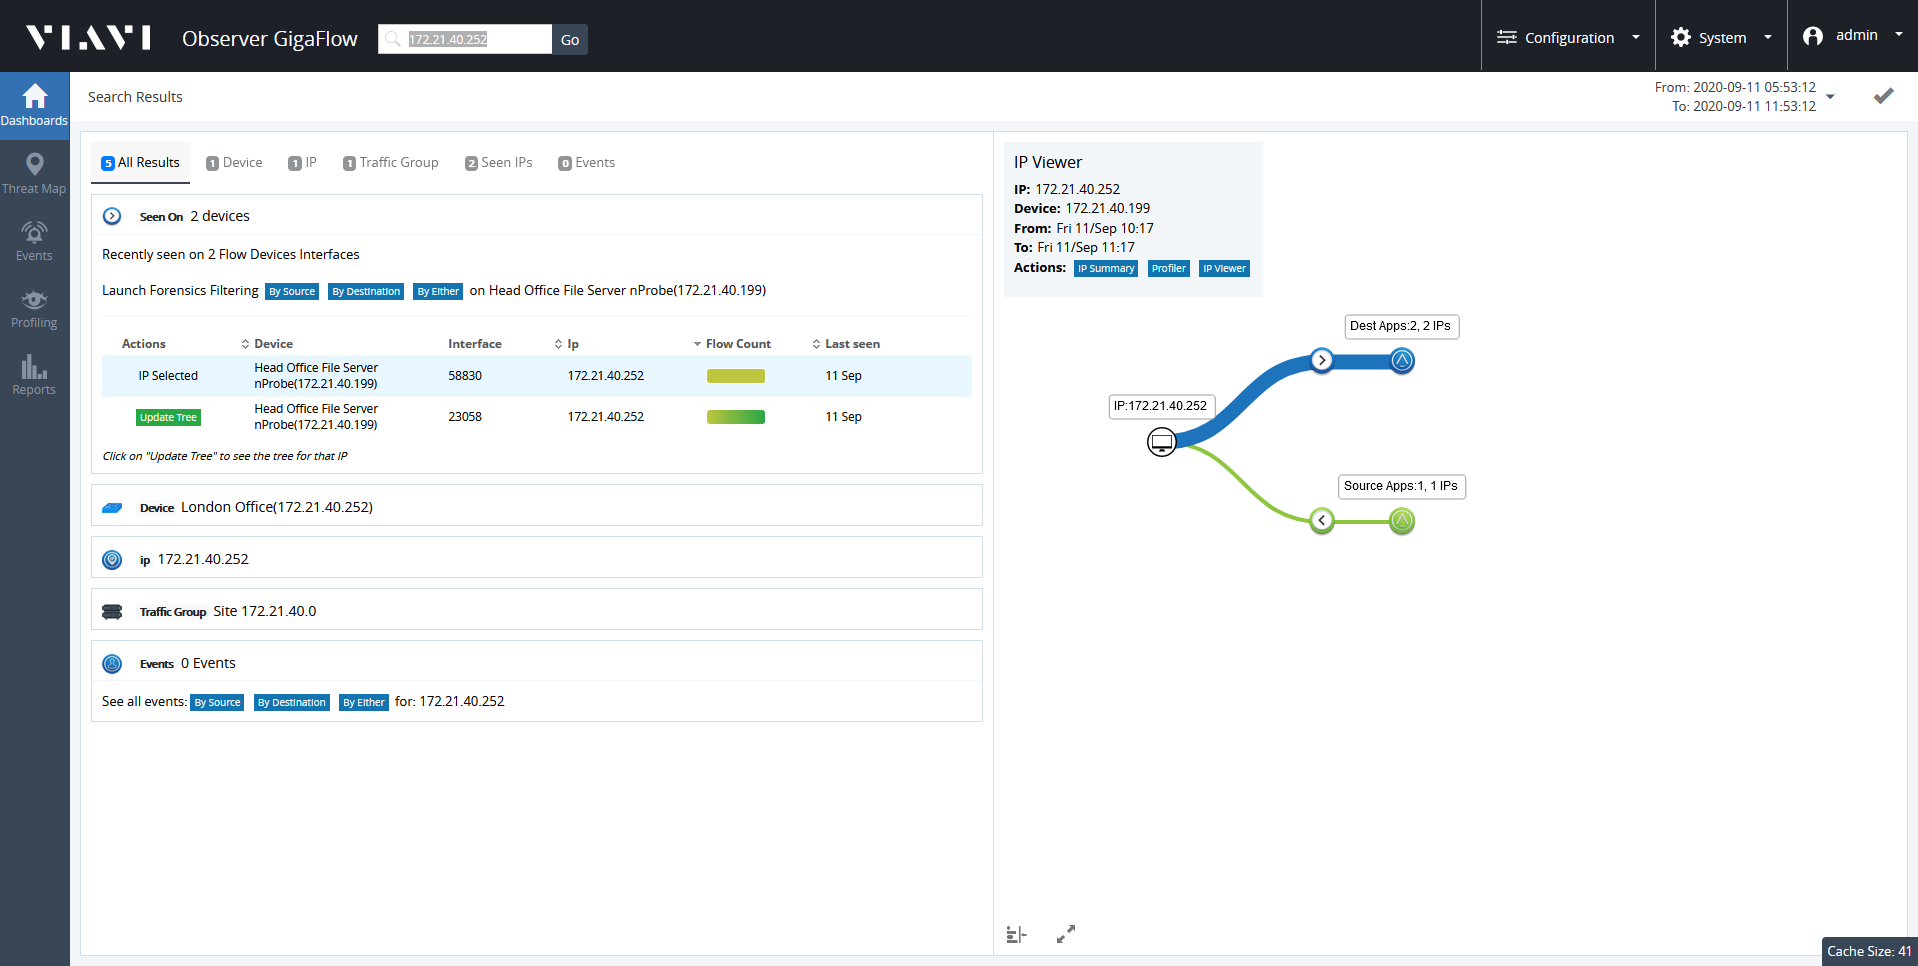Click the IP:172.21.40.252 graph label

1161,406
